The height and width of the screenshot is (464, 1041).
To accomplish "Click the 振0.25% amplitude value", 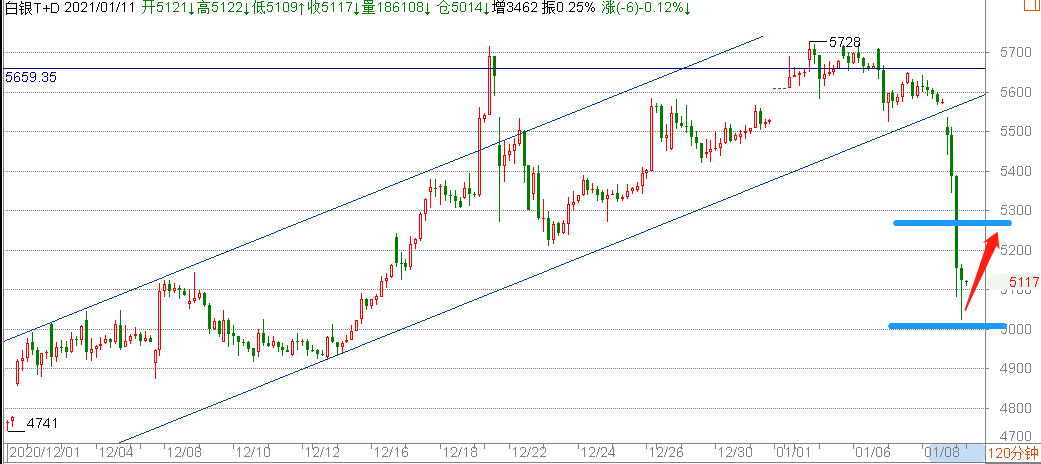I will pyautogui.click(x=568, y=9).
